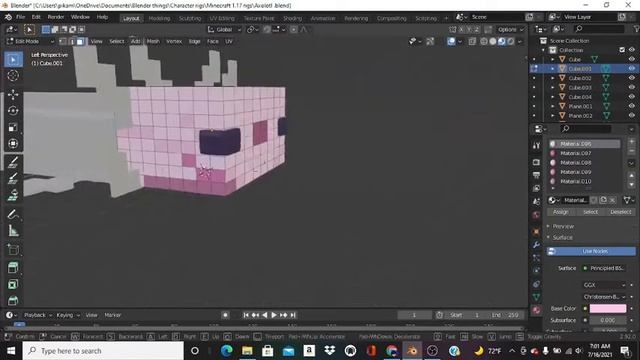
Task: Select the Inset Faces tool
Action: coord(13,284)
